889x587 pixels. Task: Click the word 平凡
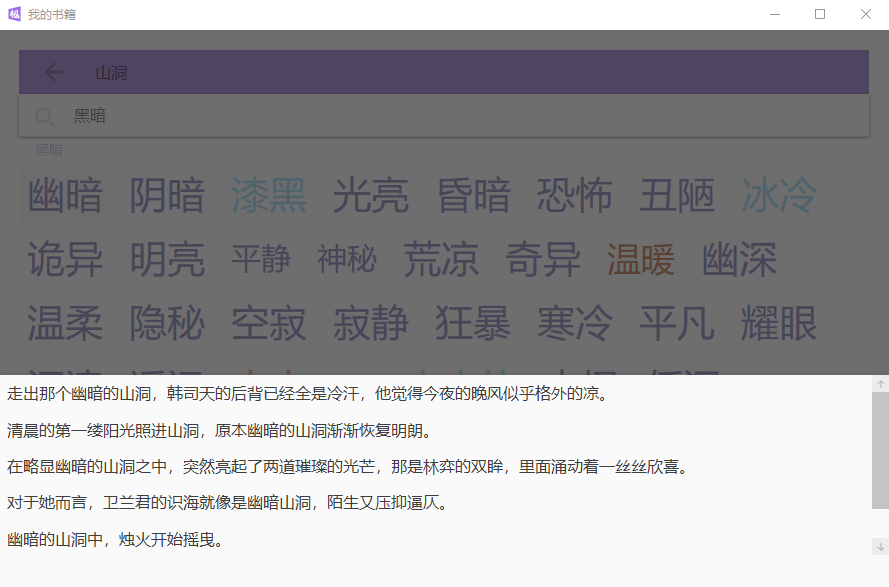[677, 323]
